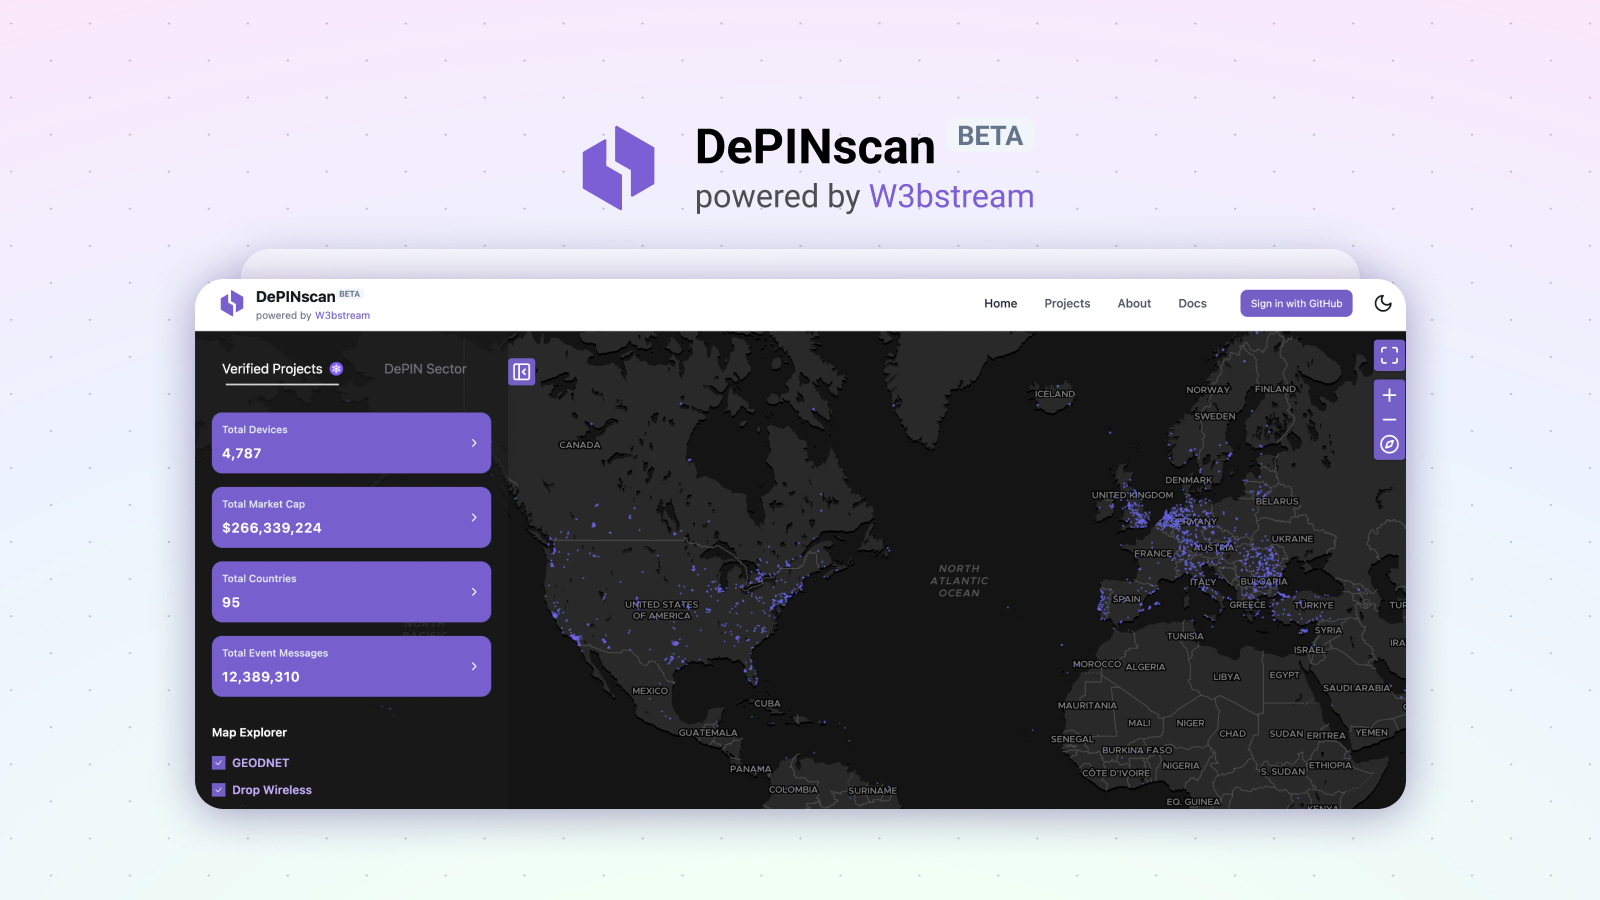This screenshot has width=1600, height=900.
Task: Uncheck the GEODNET map layer
Action: pyautogui.click(x=218, y=762)
